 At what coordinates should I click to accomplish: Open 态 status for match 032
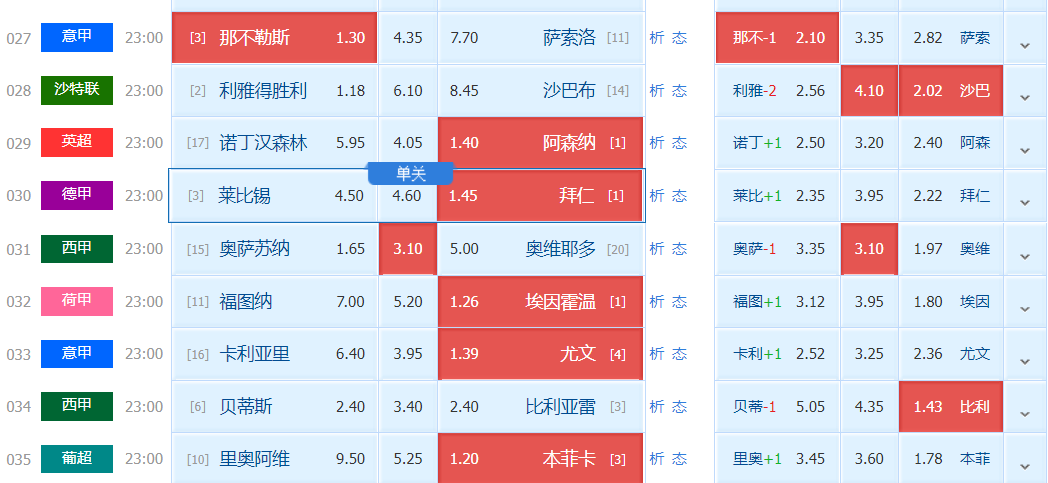pos(680,301)
